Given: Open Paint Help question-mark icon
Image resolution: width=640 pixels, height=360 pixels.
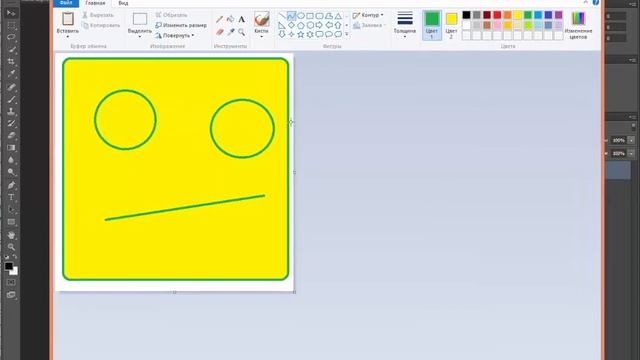Looking at the screenshot, I should [x=596, y=2].
